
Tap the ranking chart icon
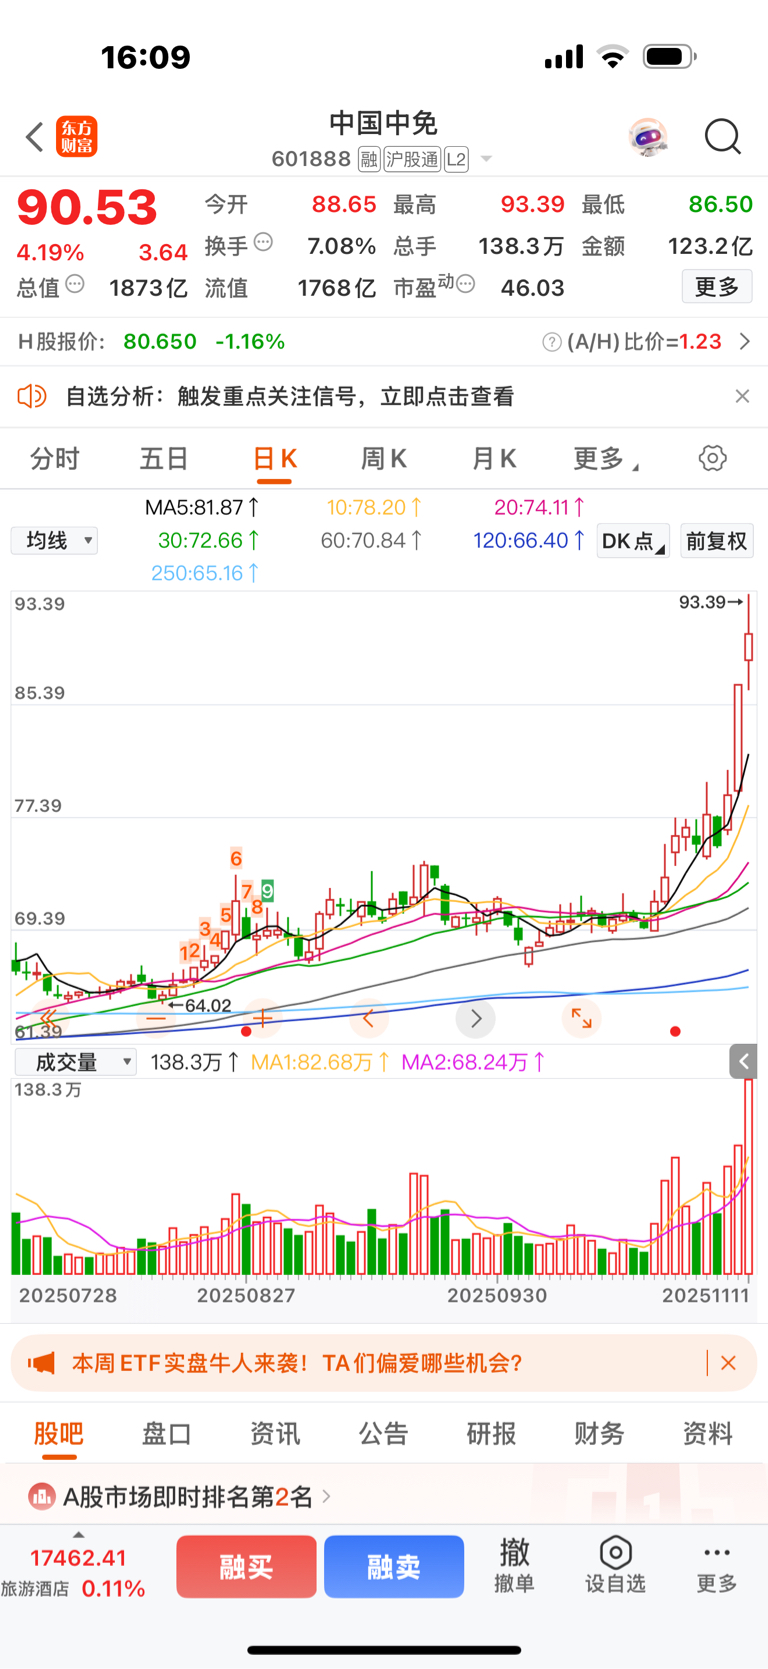point(42,1497)
